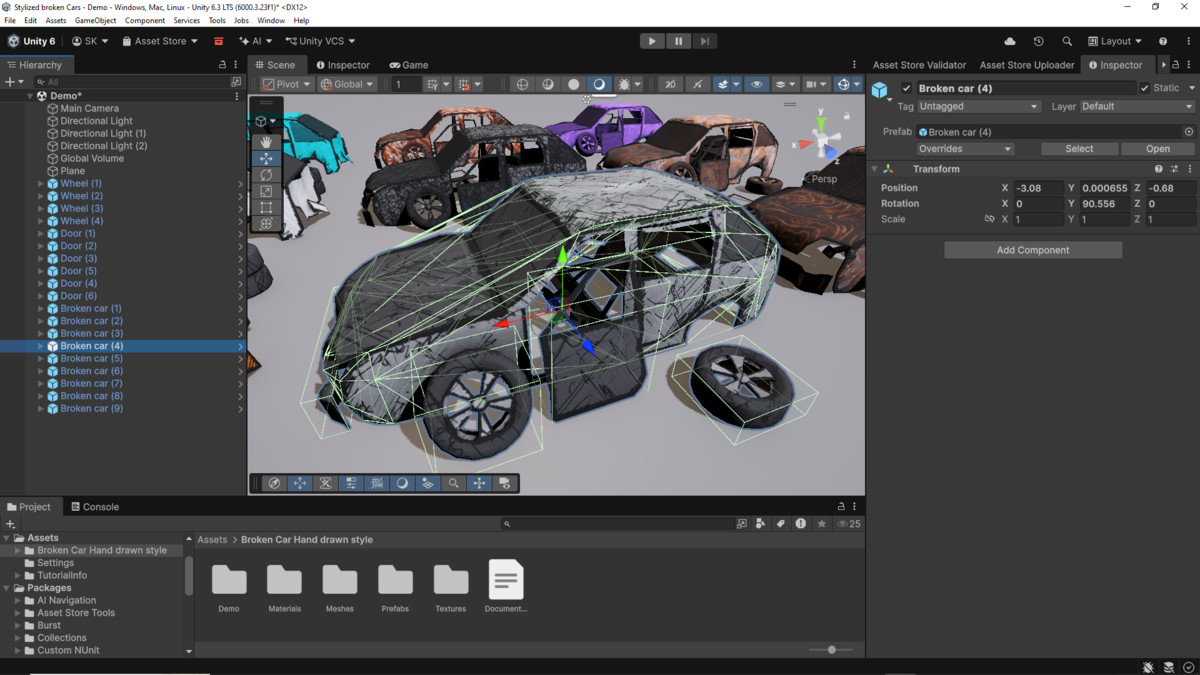Click the Play button
Viewport: 1200px width, 675px height.
(x=652, y=41)
